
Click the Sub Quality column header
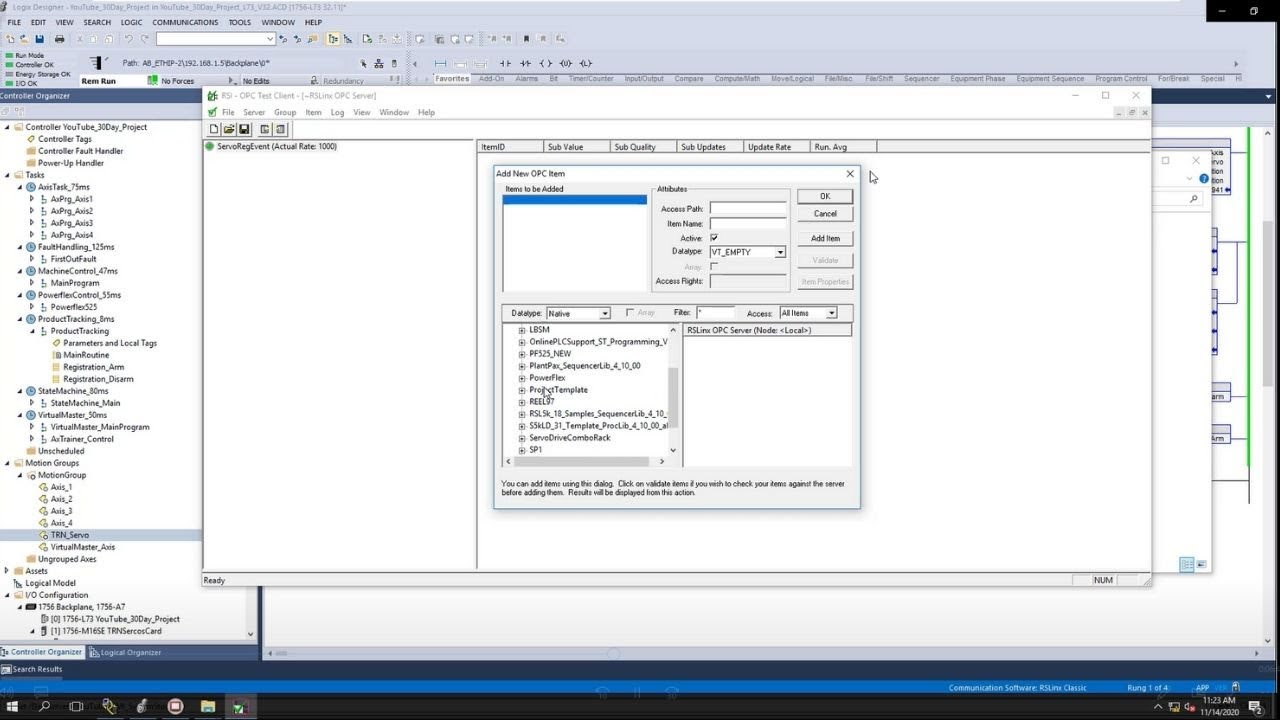coord(643,147)
